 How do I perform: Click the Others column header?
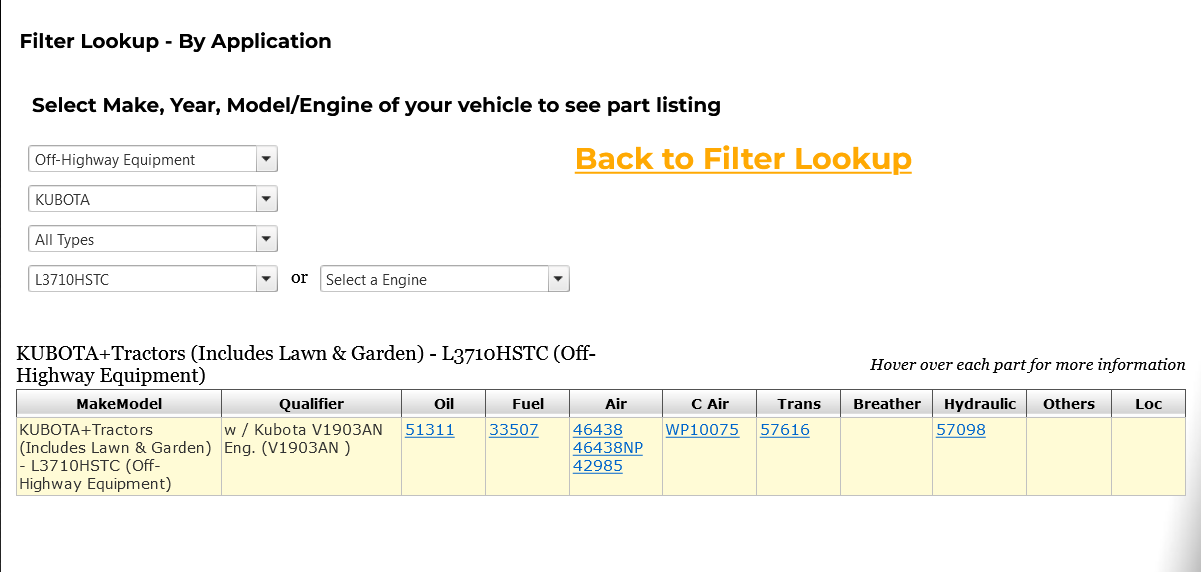pos(1069,404)
